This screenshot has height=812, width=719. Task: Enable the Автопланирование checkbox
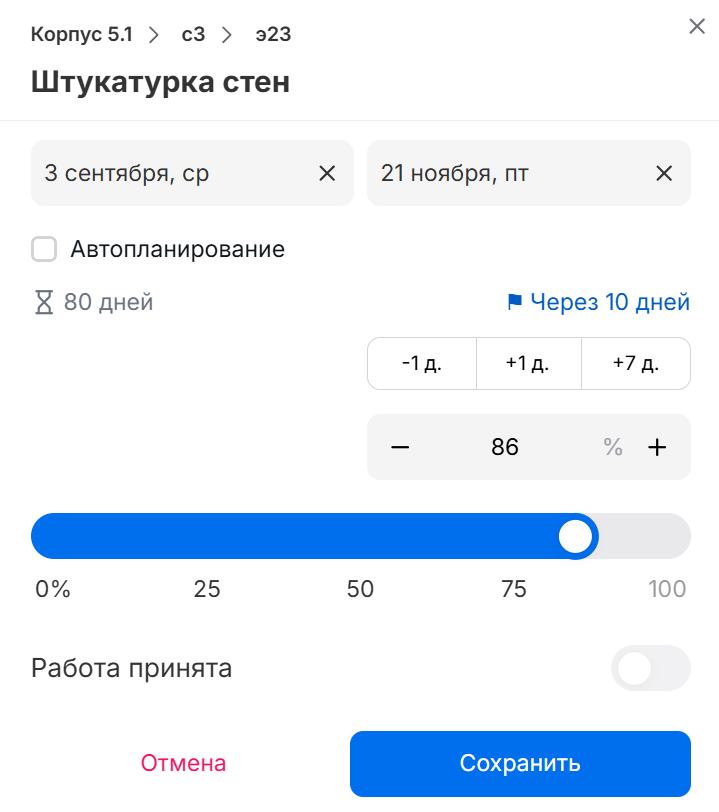pos(44,249)
